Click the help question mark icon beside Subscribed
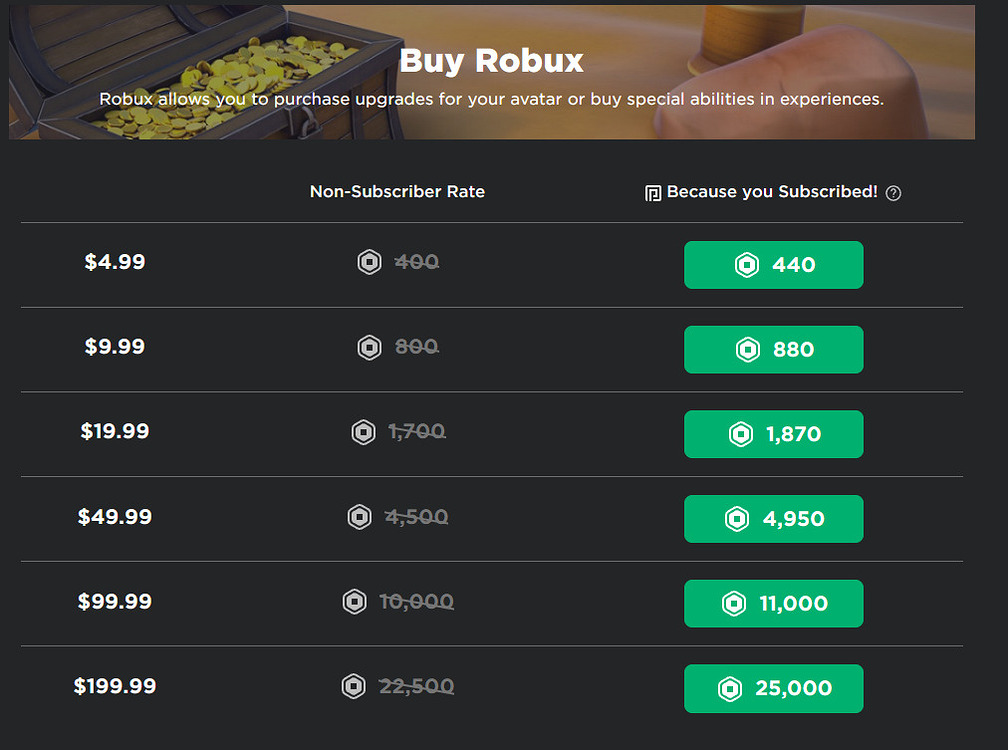 click(x=893, y=193)
